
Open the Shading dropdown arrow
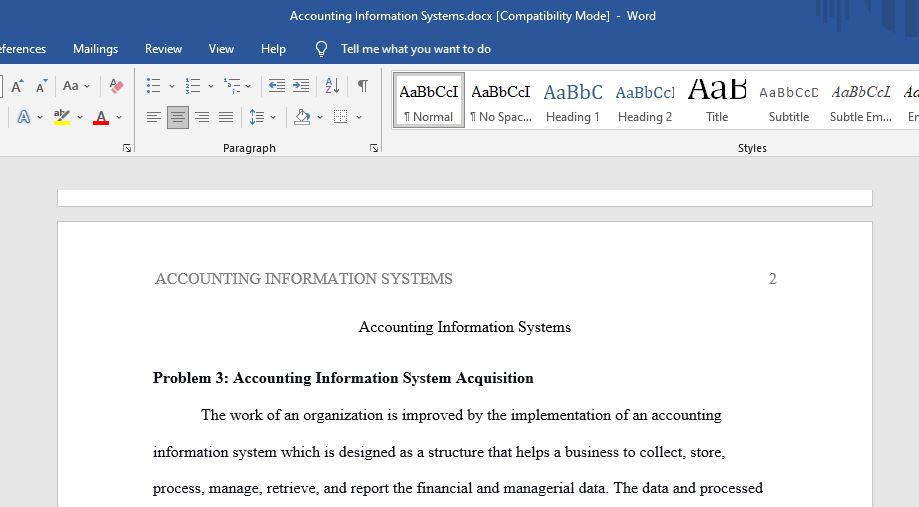coord(320,117)
